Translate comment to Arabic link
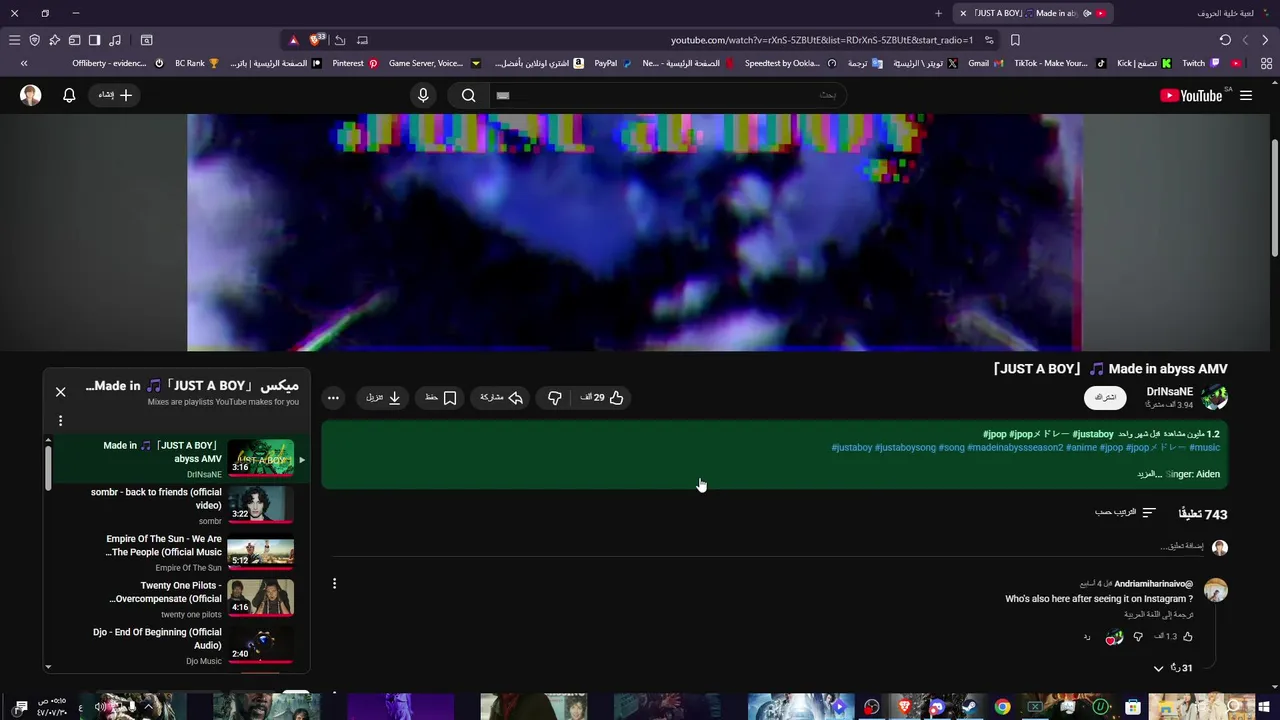This screenshot has width=1280, height=720. (x=1158, y=615)
